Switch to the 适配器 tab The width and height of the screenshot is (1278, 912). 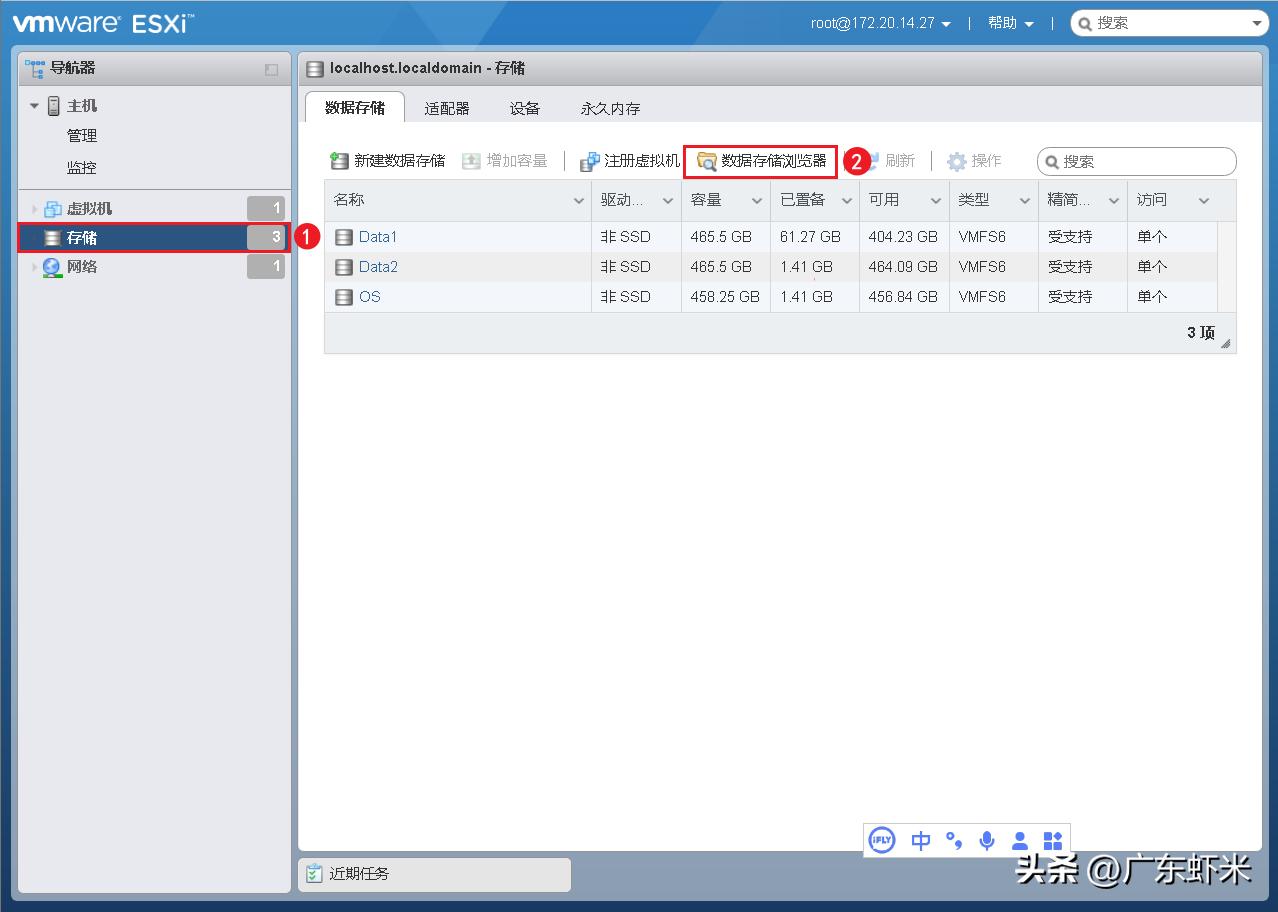click(447, 107)
